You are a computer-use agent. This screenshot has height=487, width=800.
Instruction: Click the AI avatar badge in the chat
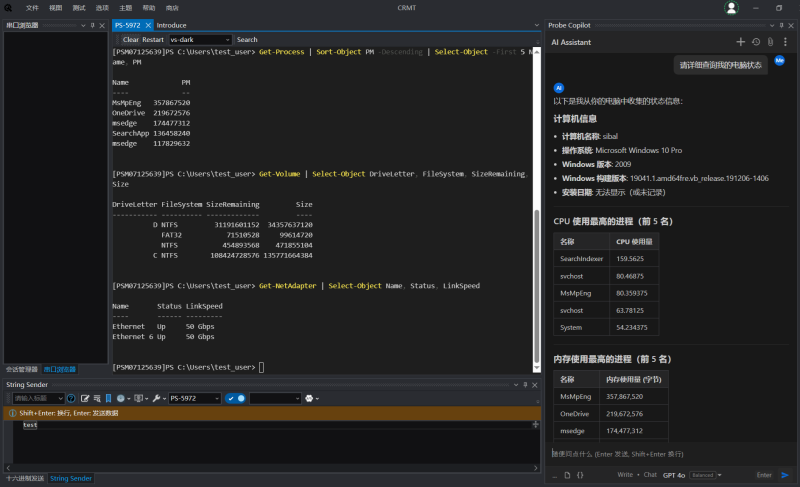[x=559, y=88]
